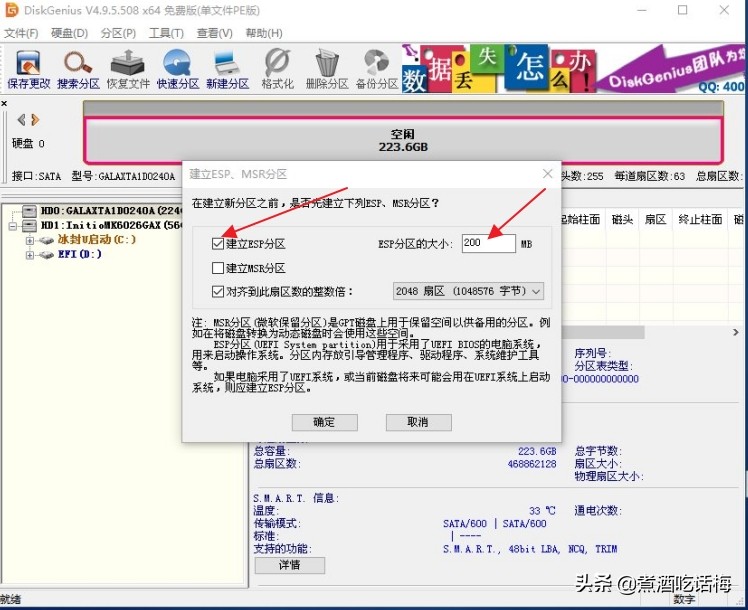Open the 文件(F) menu

pyautogui.click(x=21, y=33)
